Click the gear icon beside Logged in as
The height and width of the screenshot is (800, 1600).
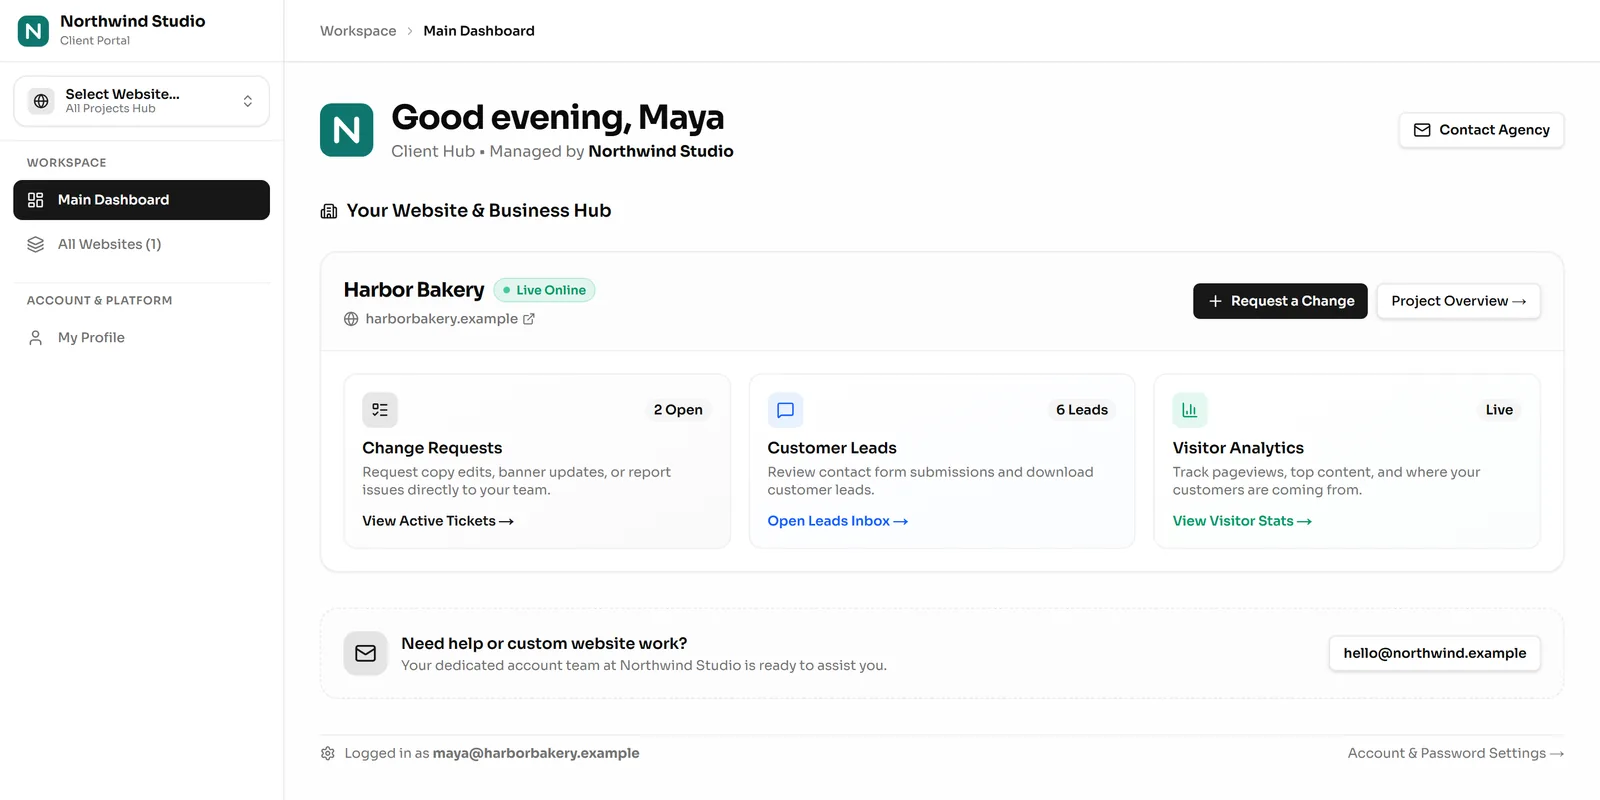[x=328, y=754]
